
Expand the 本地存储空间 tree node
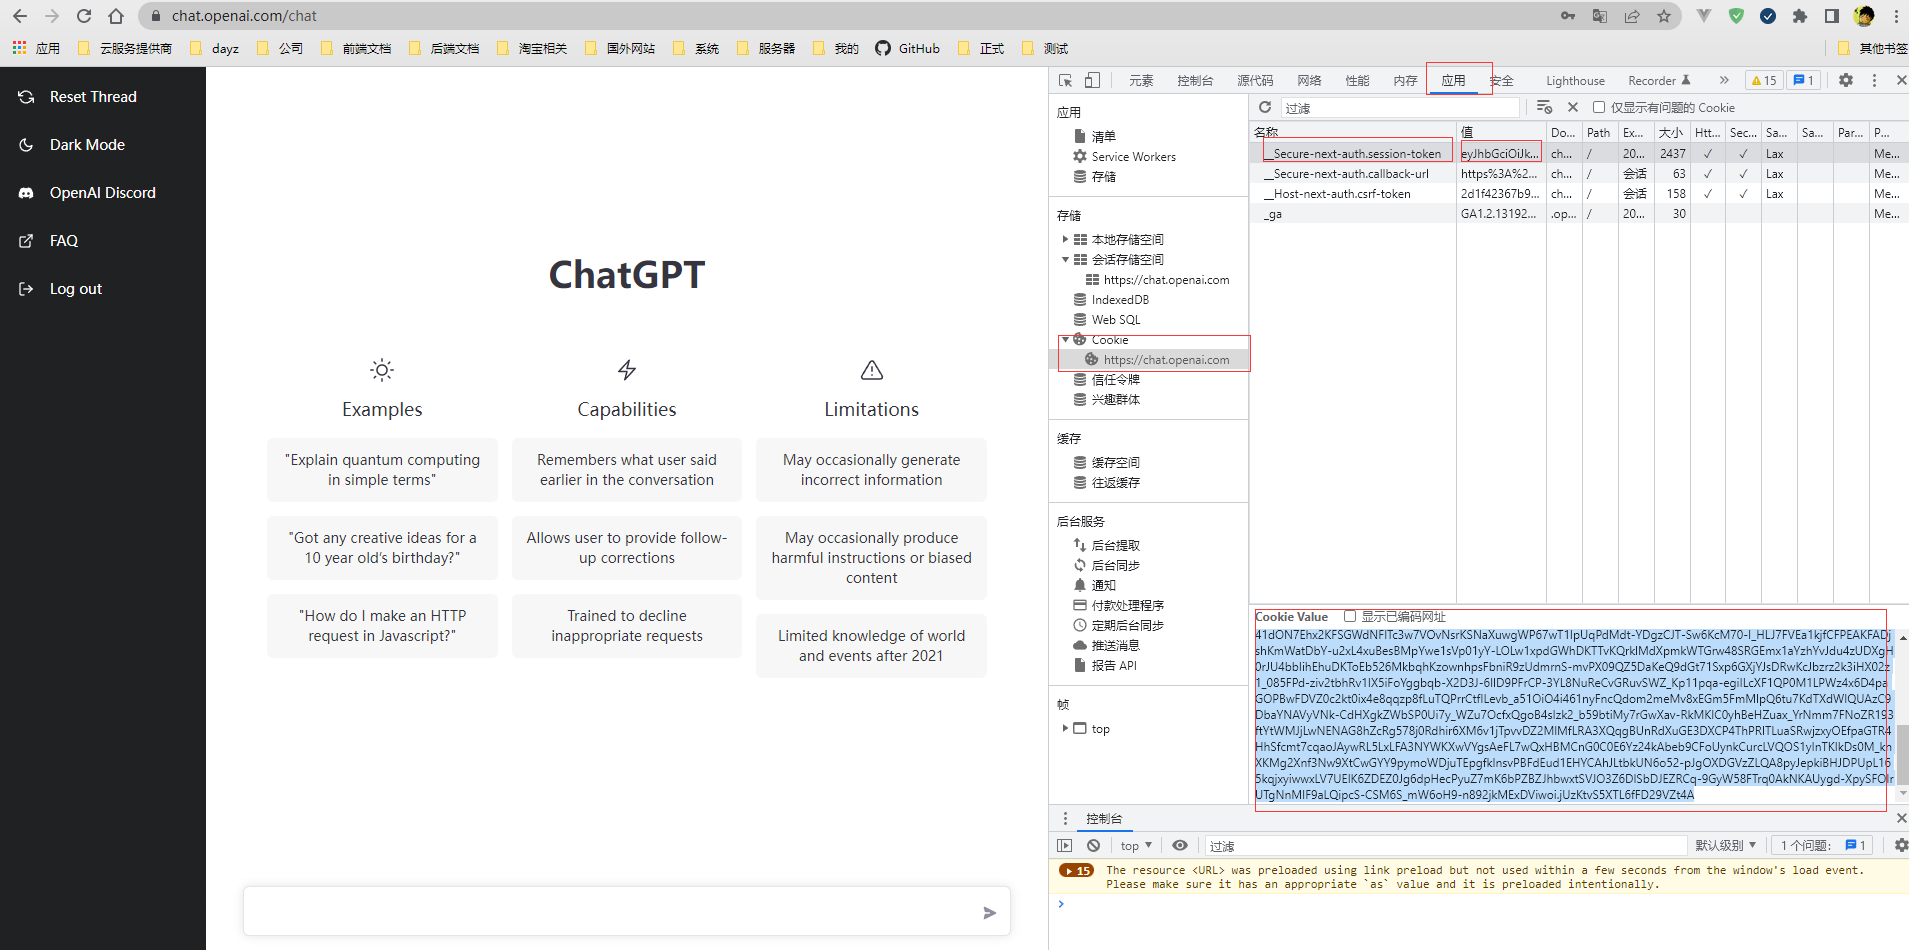tap(1065, 239)
